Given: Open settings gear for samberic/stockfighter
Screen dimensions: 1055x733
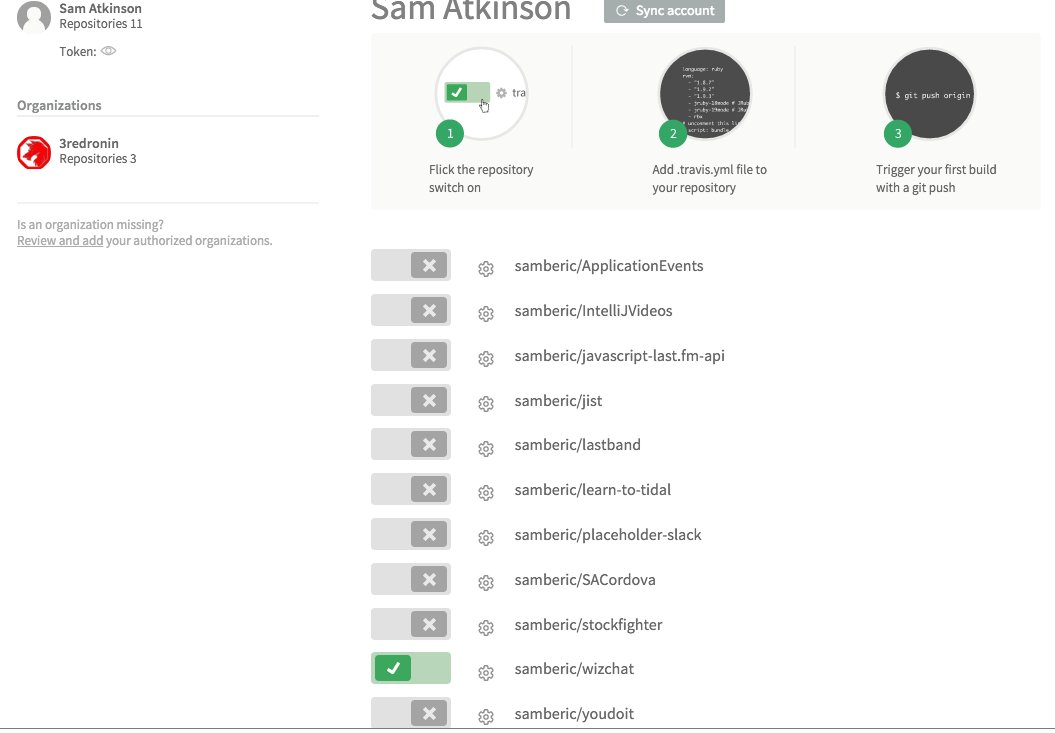Looking at the screenshot, I should 486,628.
